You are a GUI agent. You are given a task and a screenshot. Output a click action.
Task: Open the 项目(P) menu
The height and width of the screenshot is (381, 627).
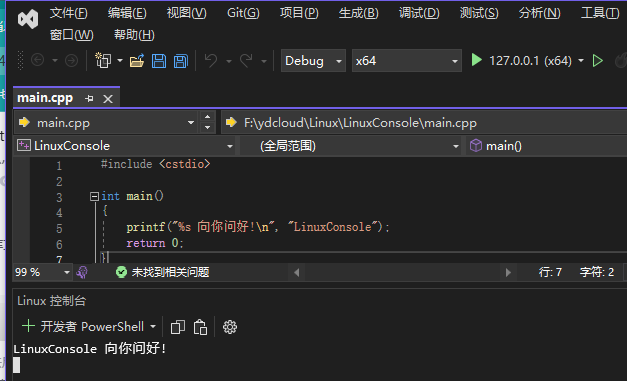click(299, 13)
